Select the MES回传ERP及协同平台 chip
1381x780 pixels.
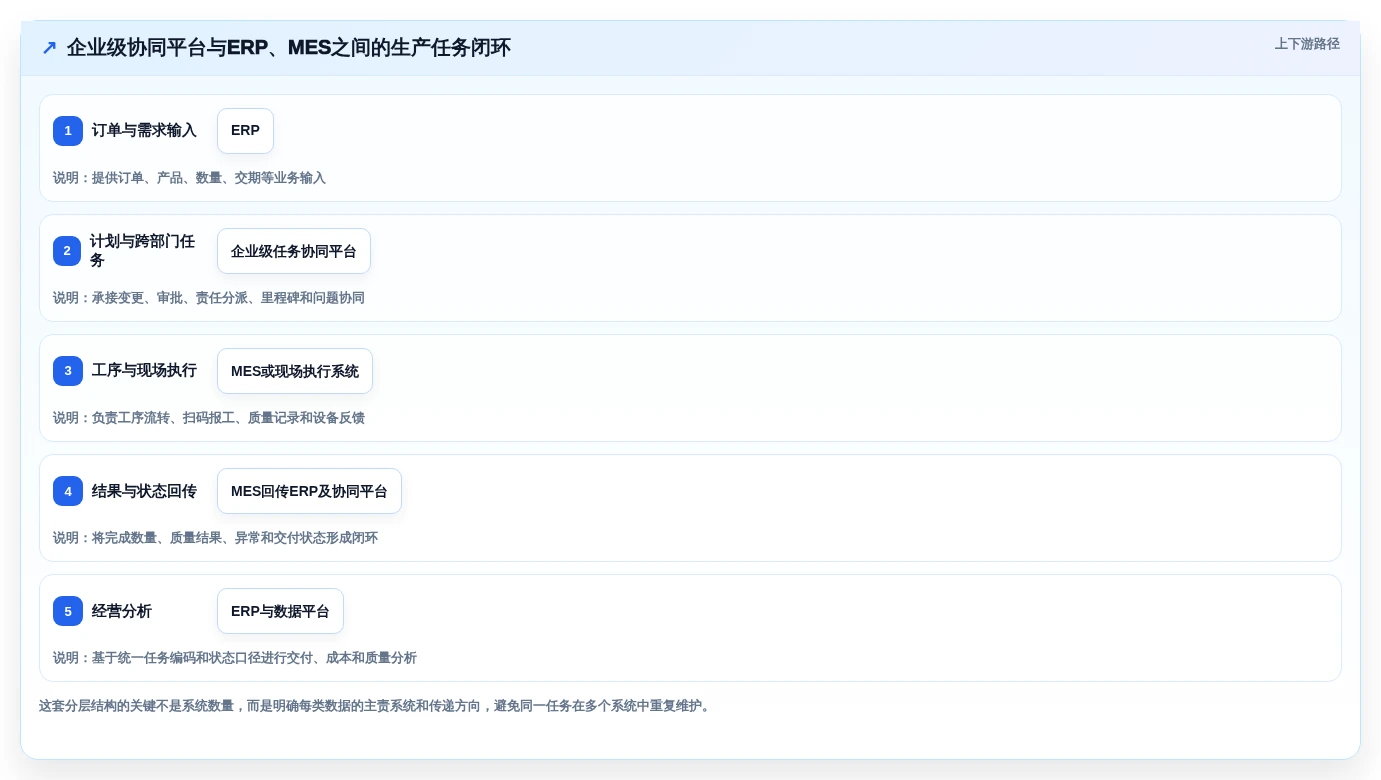pos(309,491)
